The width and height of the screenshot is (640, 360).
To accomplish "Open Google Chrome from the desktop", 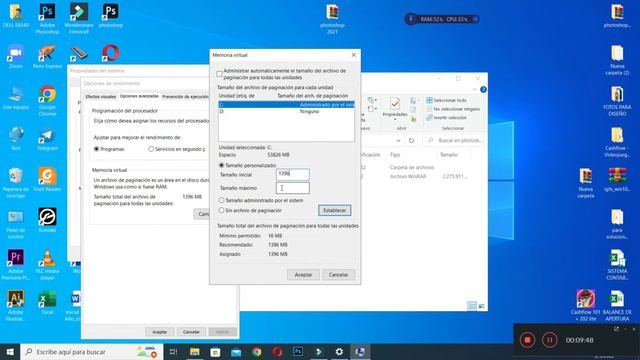I will [47, 100].
